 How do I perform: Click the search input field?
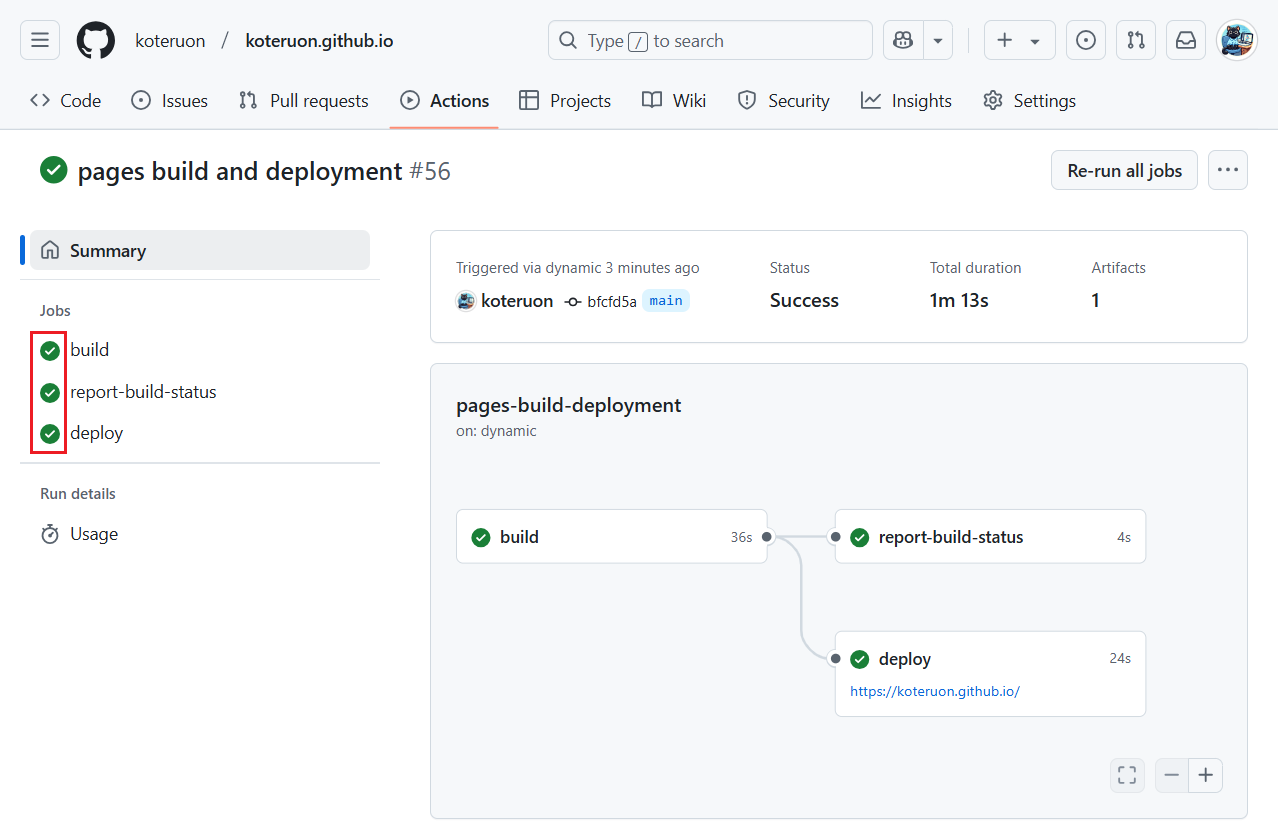[710, 40]
